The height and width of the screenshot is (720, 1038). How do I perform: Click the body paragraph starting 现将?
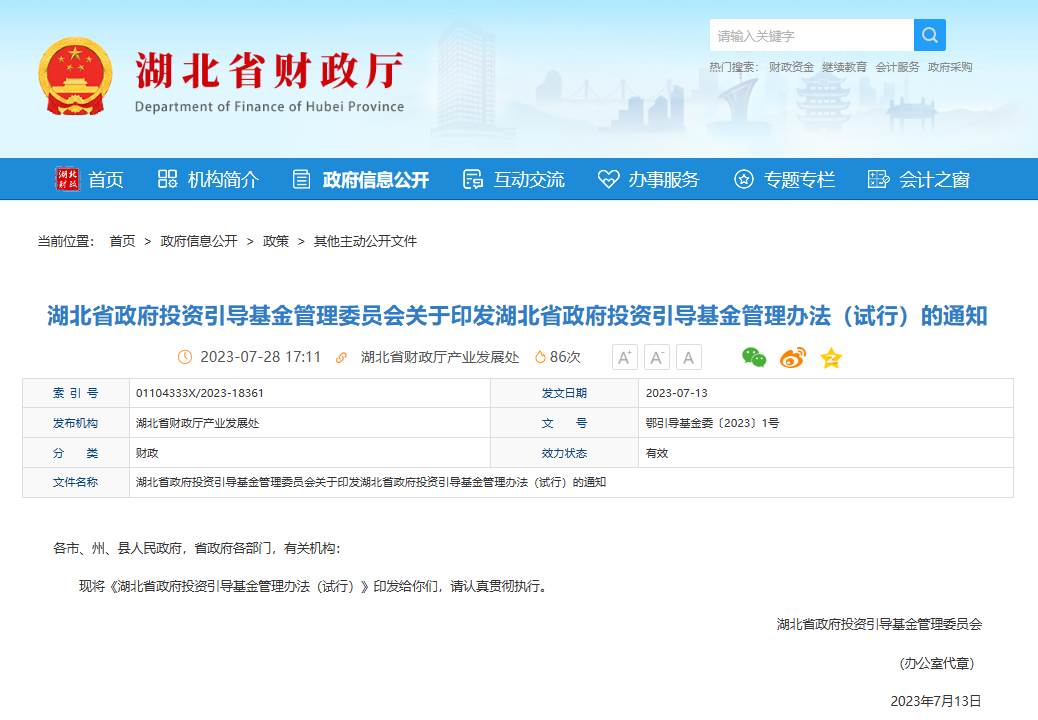(314, 586)
